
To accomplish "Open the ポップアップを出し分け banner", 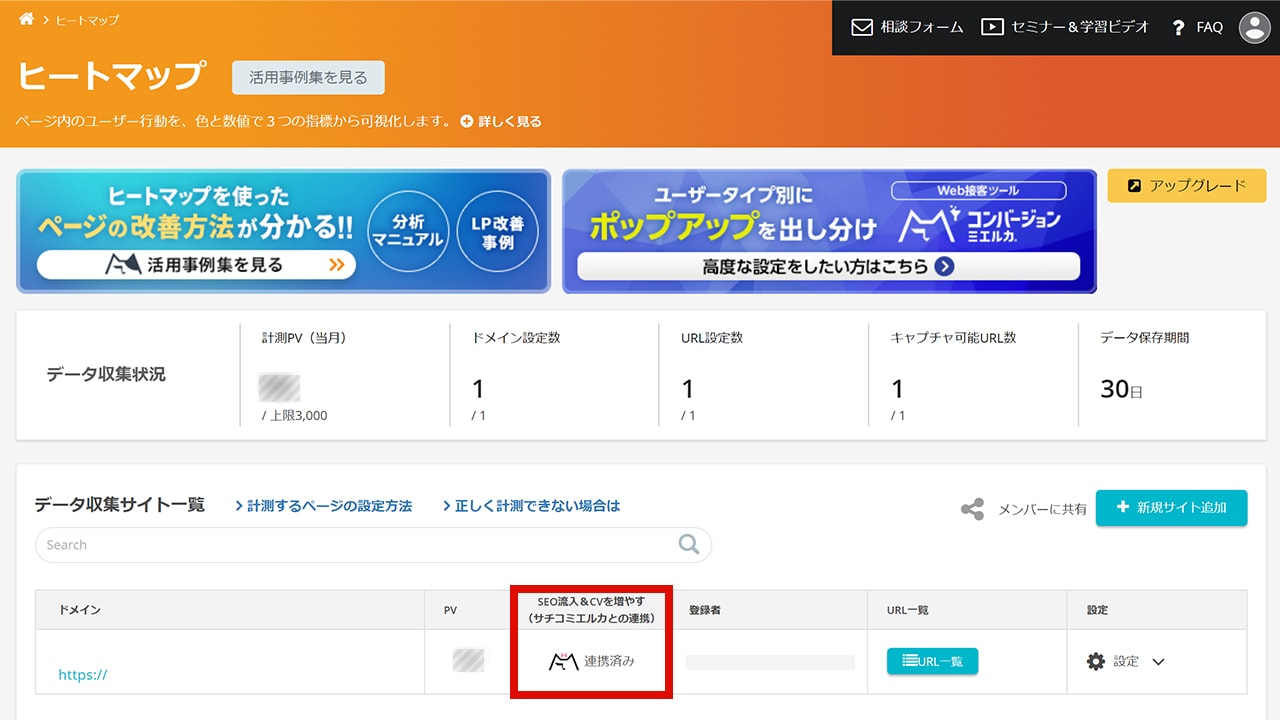I will [x=829, y=231].
